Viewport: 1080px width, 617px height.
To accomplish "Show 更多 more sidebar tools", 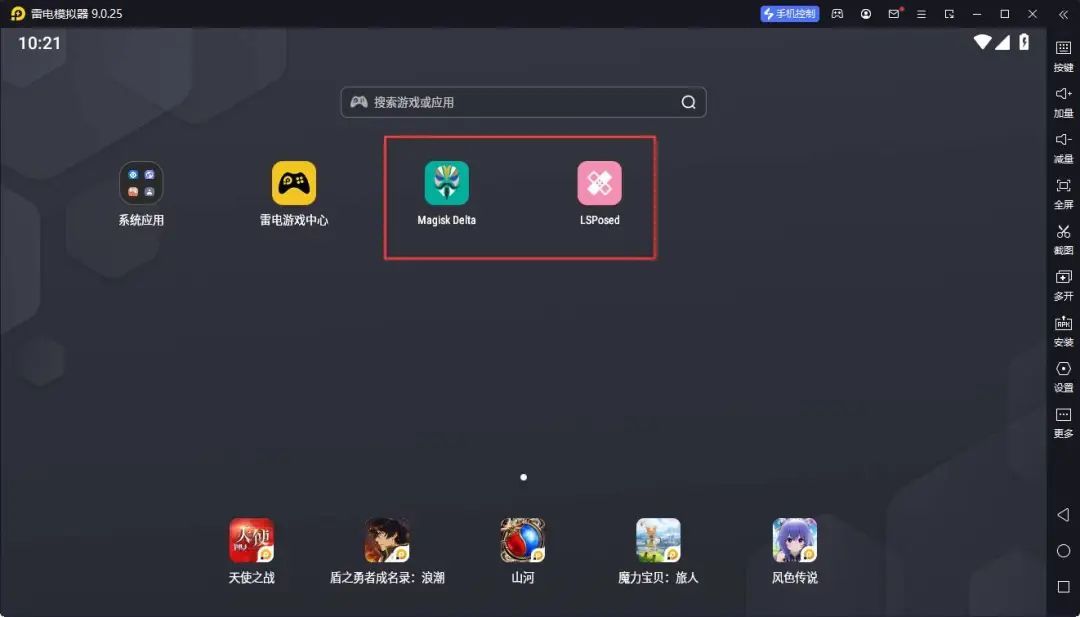I will click(x=1063, y=422).
